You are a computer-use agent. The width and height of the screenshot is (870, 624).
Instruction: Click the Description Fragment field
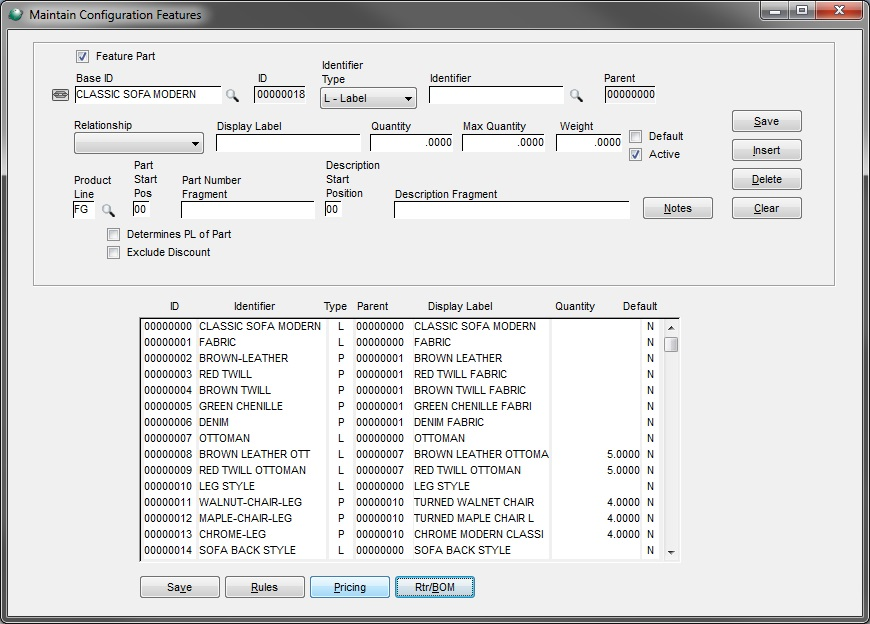point(512,210)
